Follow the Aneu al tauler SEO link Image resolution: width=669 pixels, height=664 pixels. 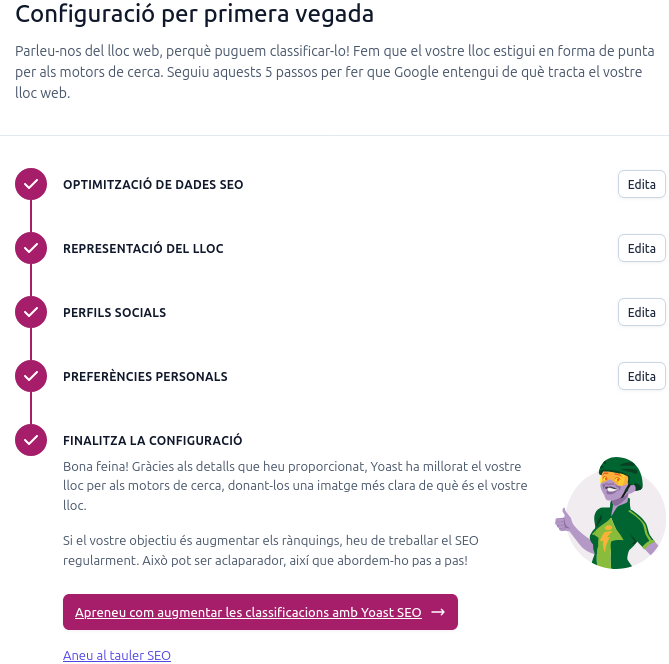[x=117, y=655]
